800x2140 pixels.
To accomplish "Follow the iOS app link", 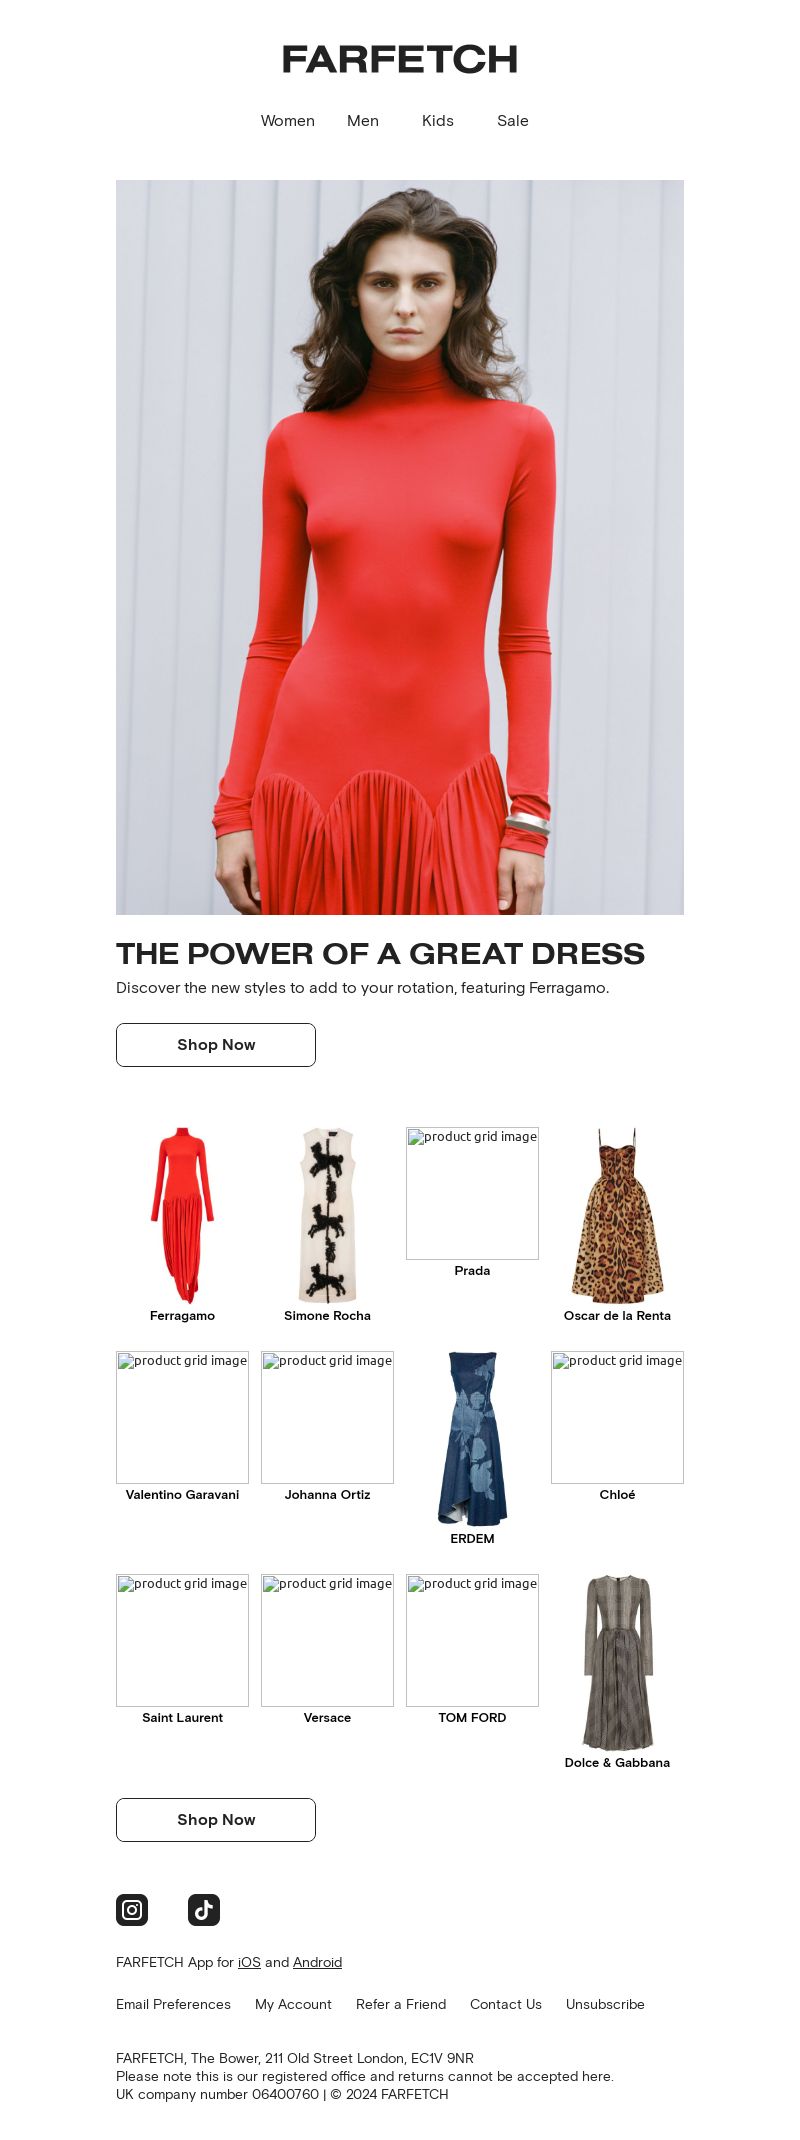I will [249, 1963].
